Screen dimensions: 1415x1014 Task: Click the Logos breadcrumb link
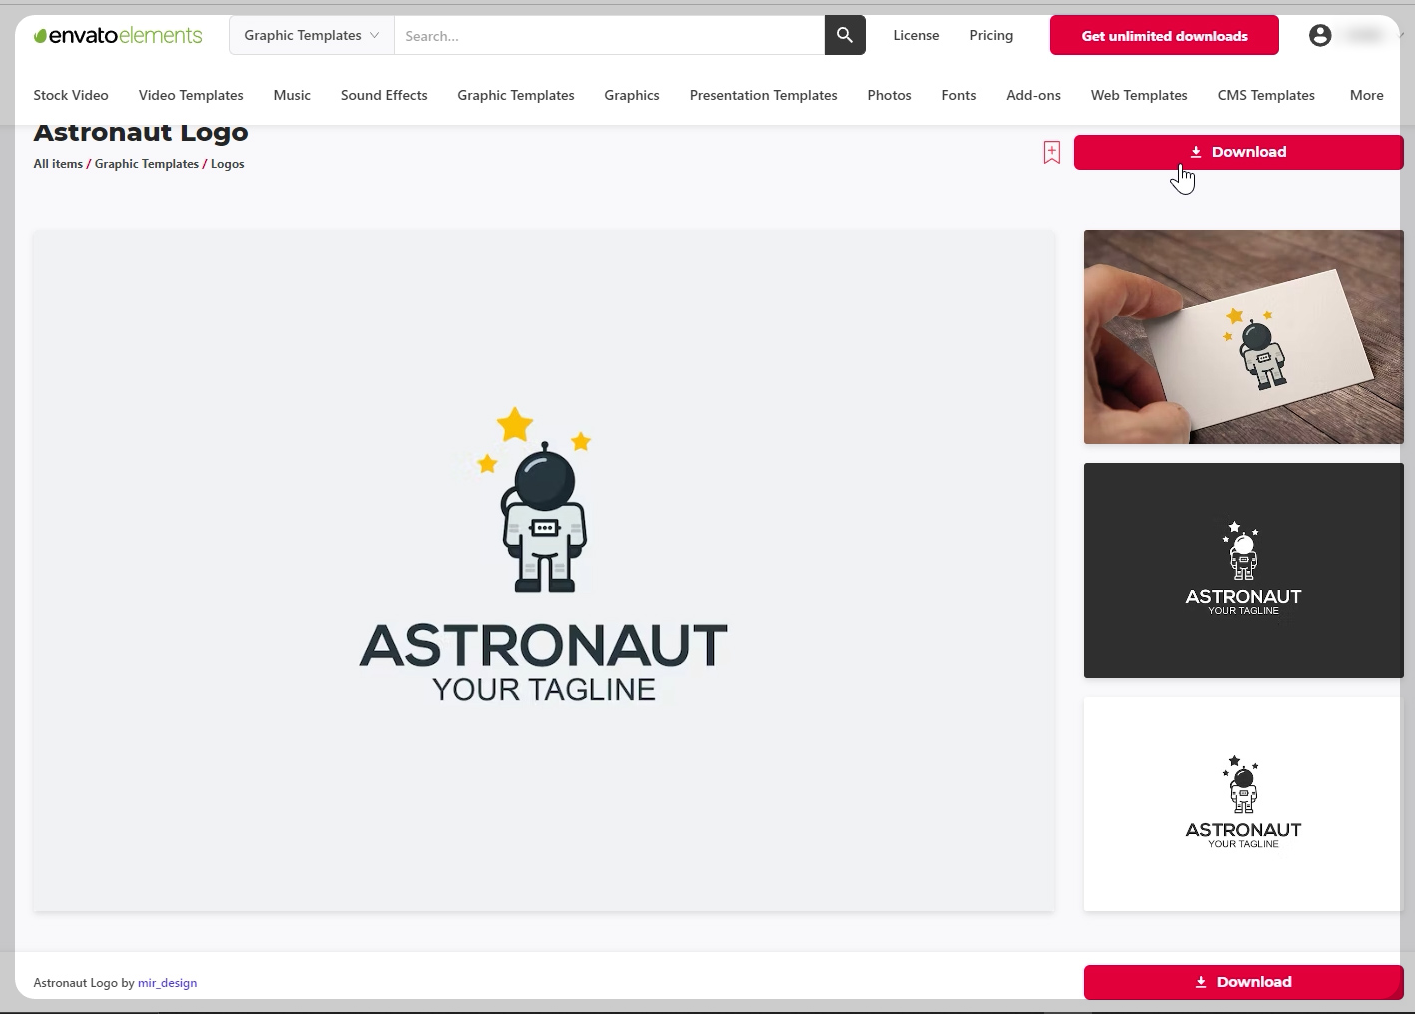227,164
